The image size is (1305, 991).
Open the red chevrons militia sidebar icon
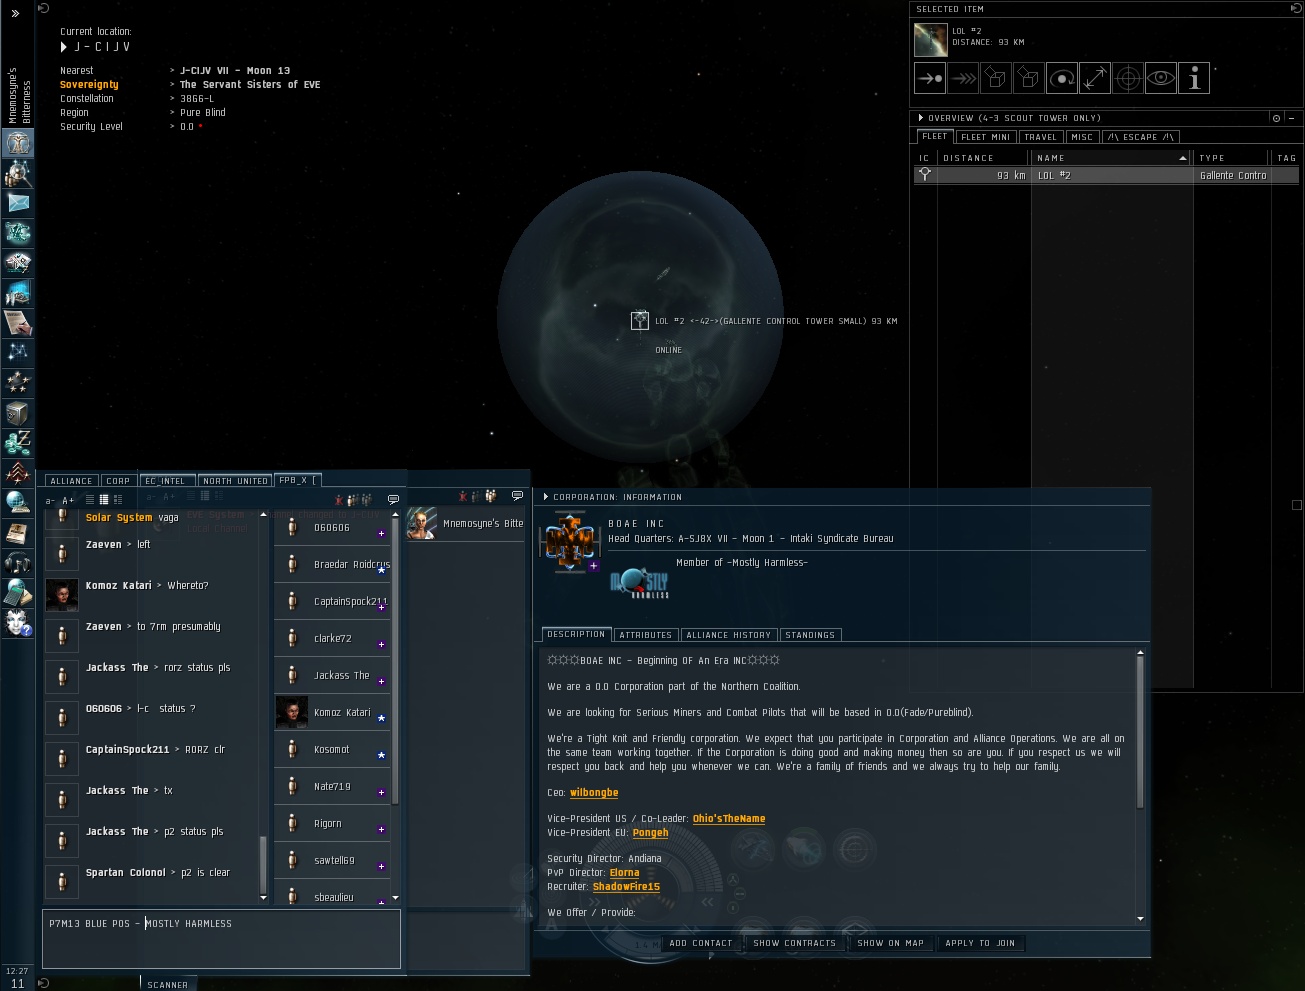point(18,473)
